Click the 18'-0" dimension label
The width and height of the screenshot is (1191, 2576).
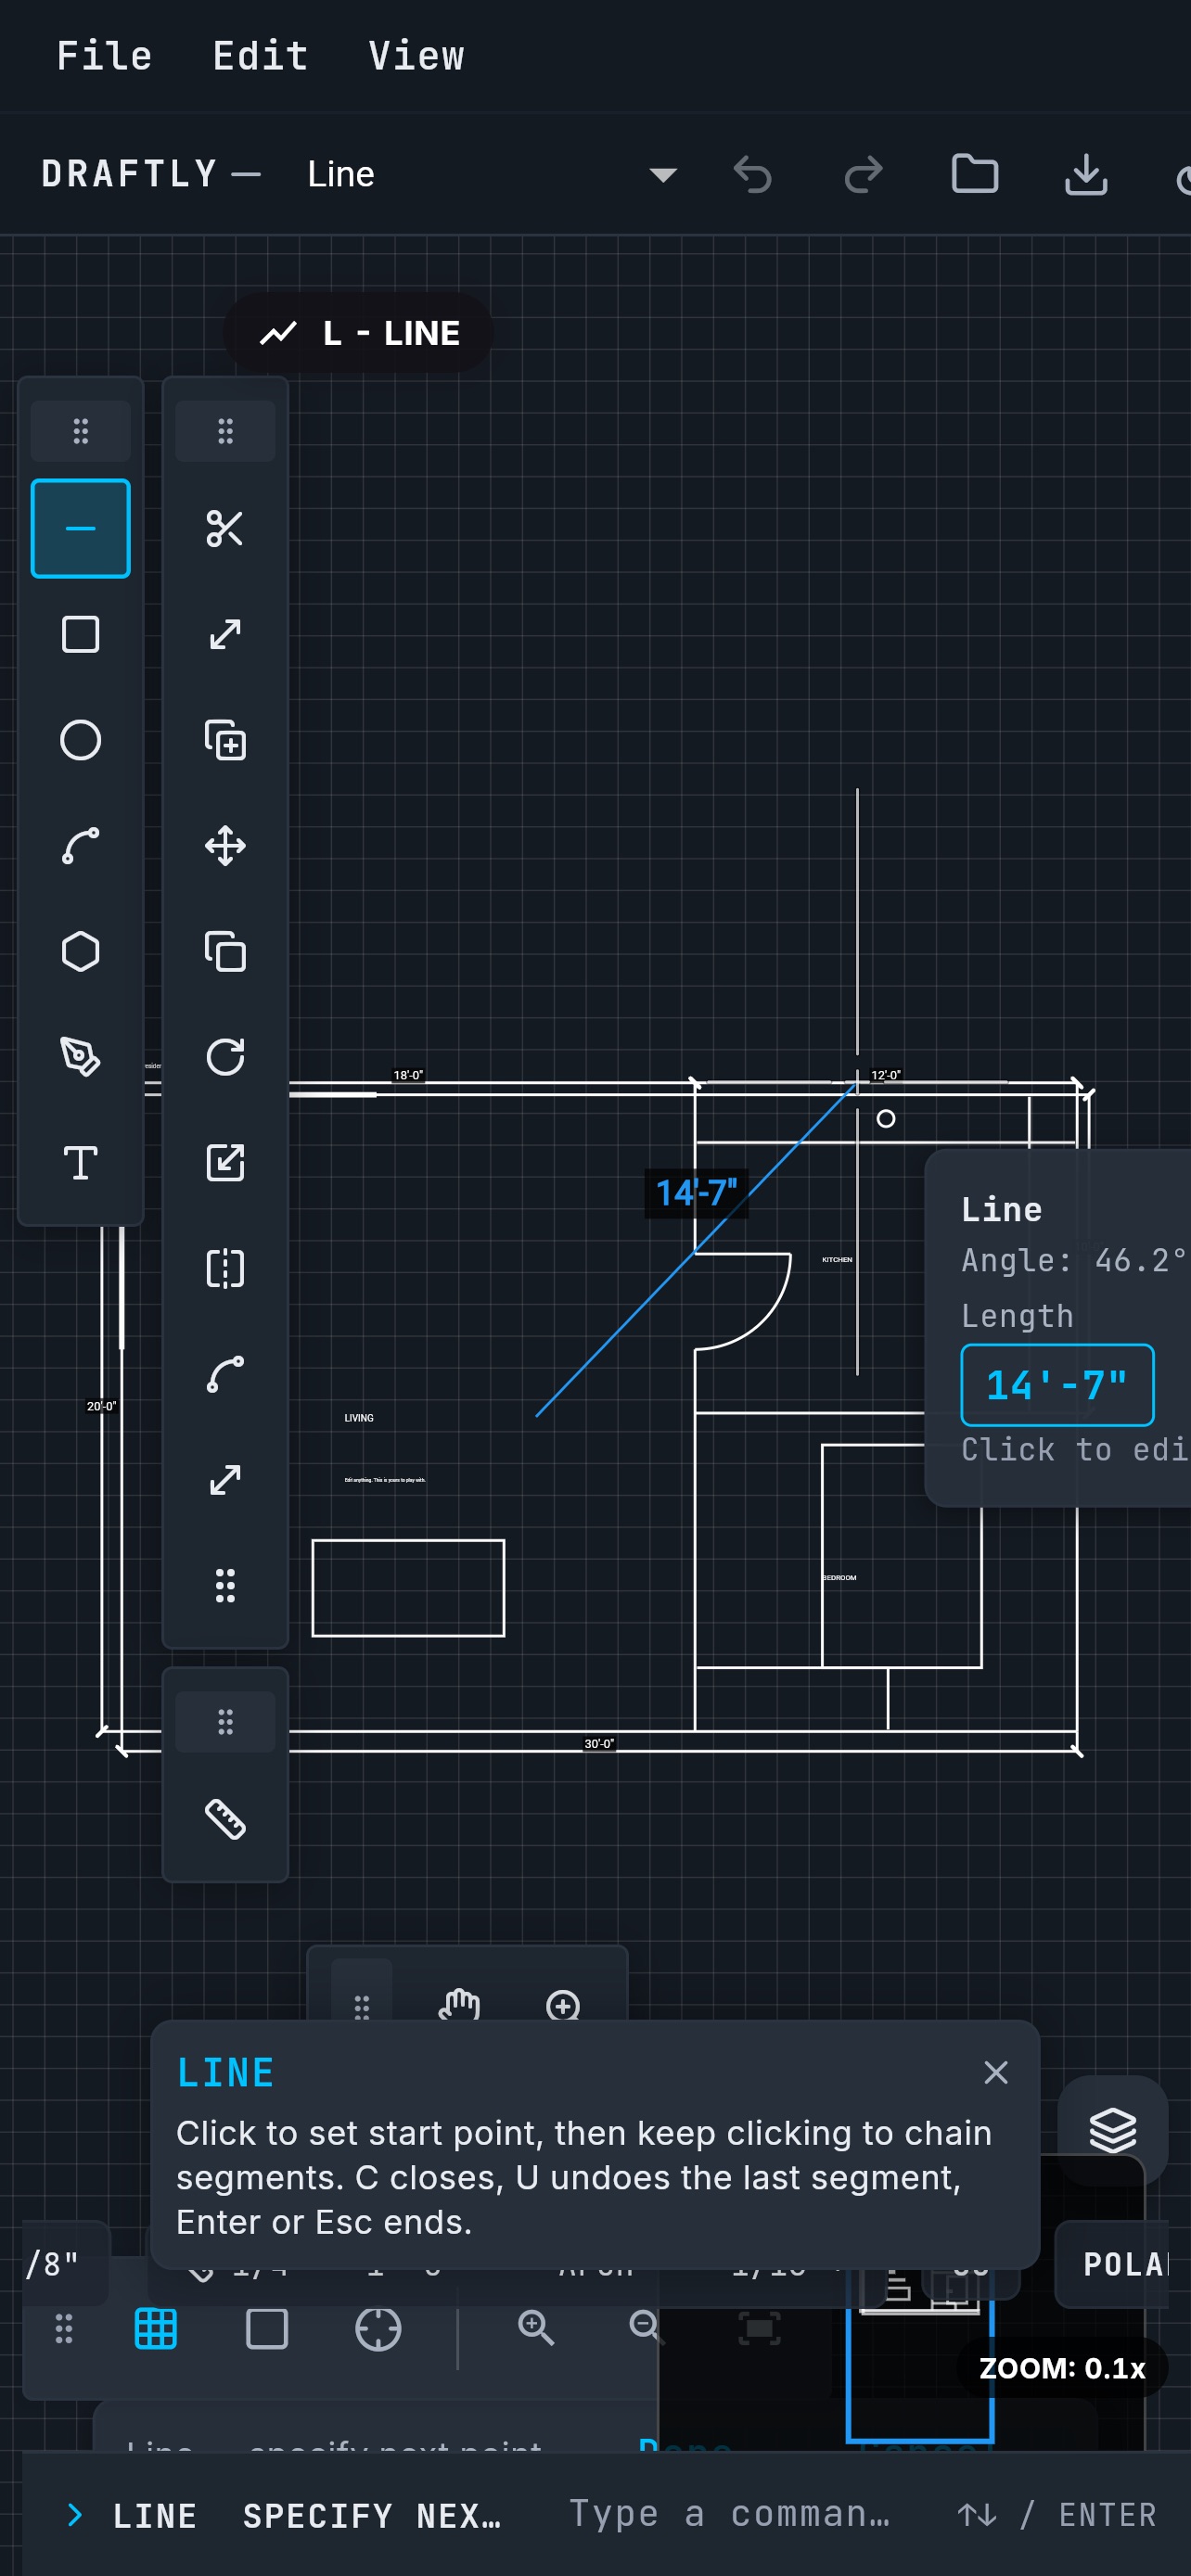point(408,1075)
